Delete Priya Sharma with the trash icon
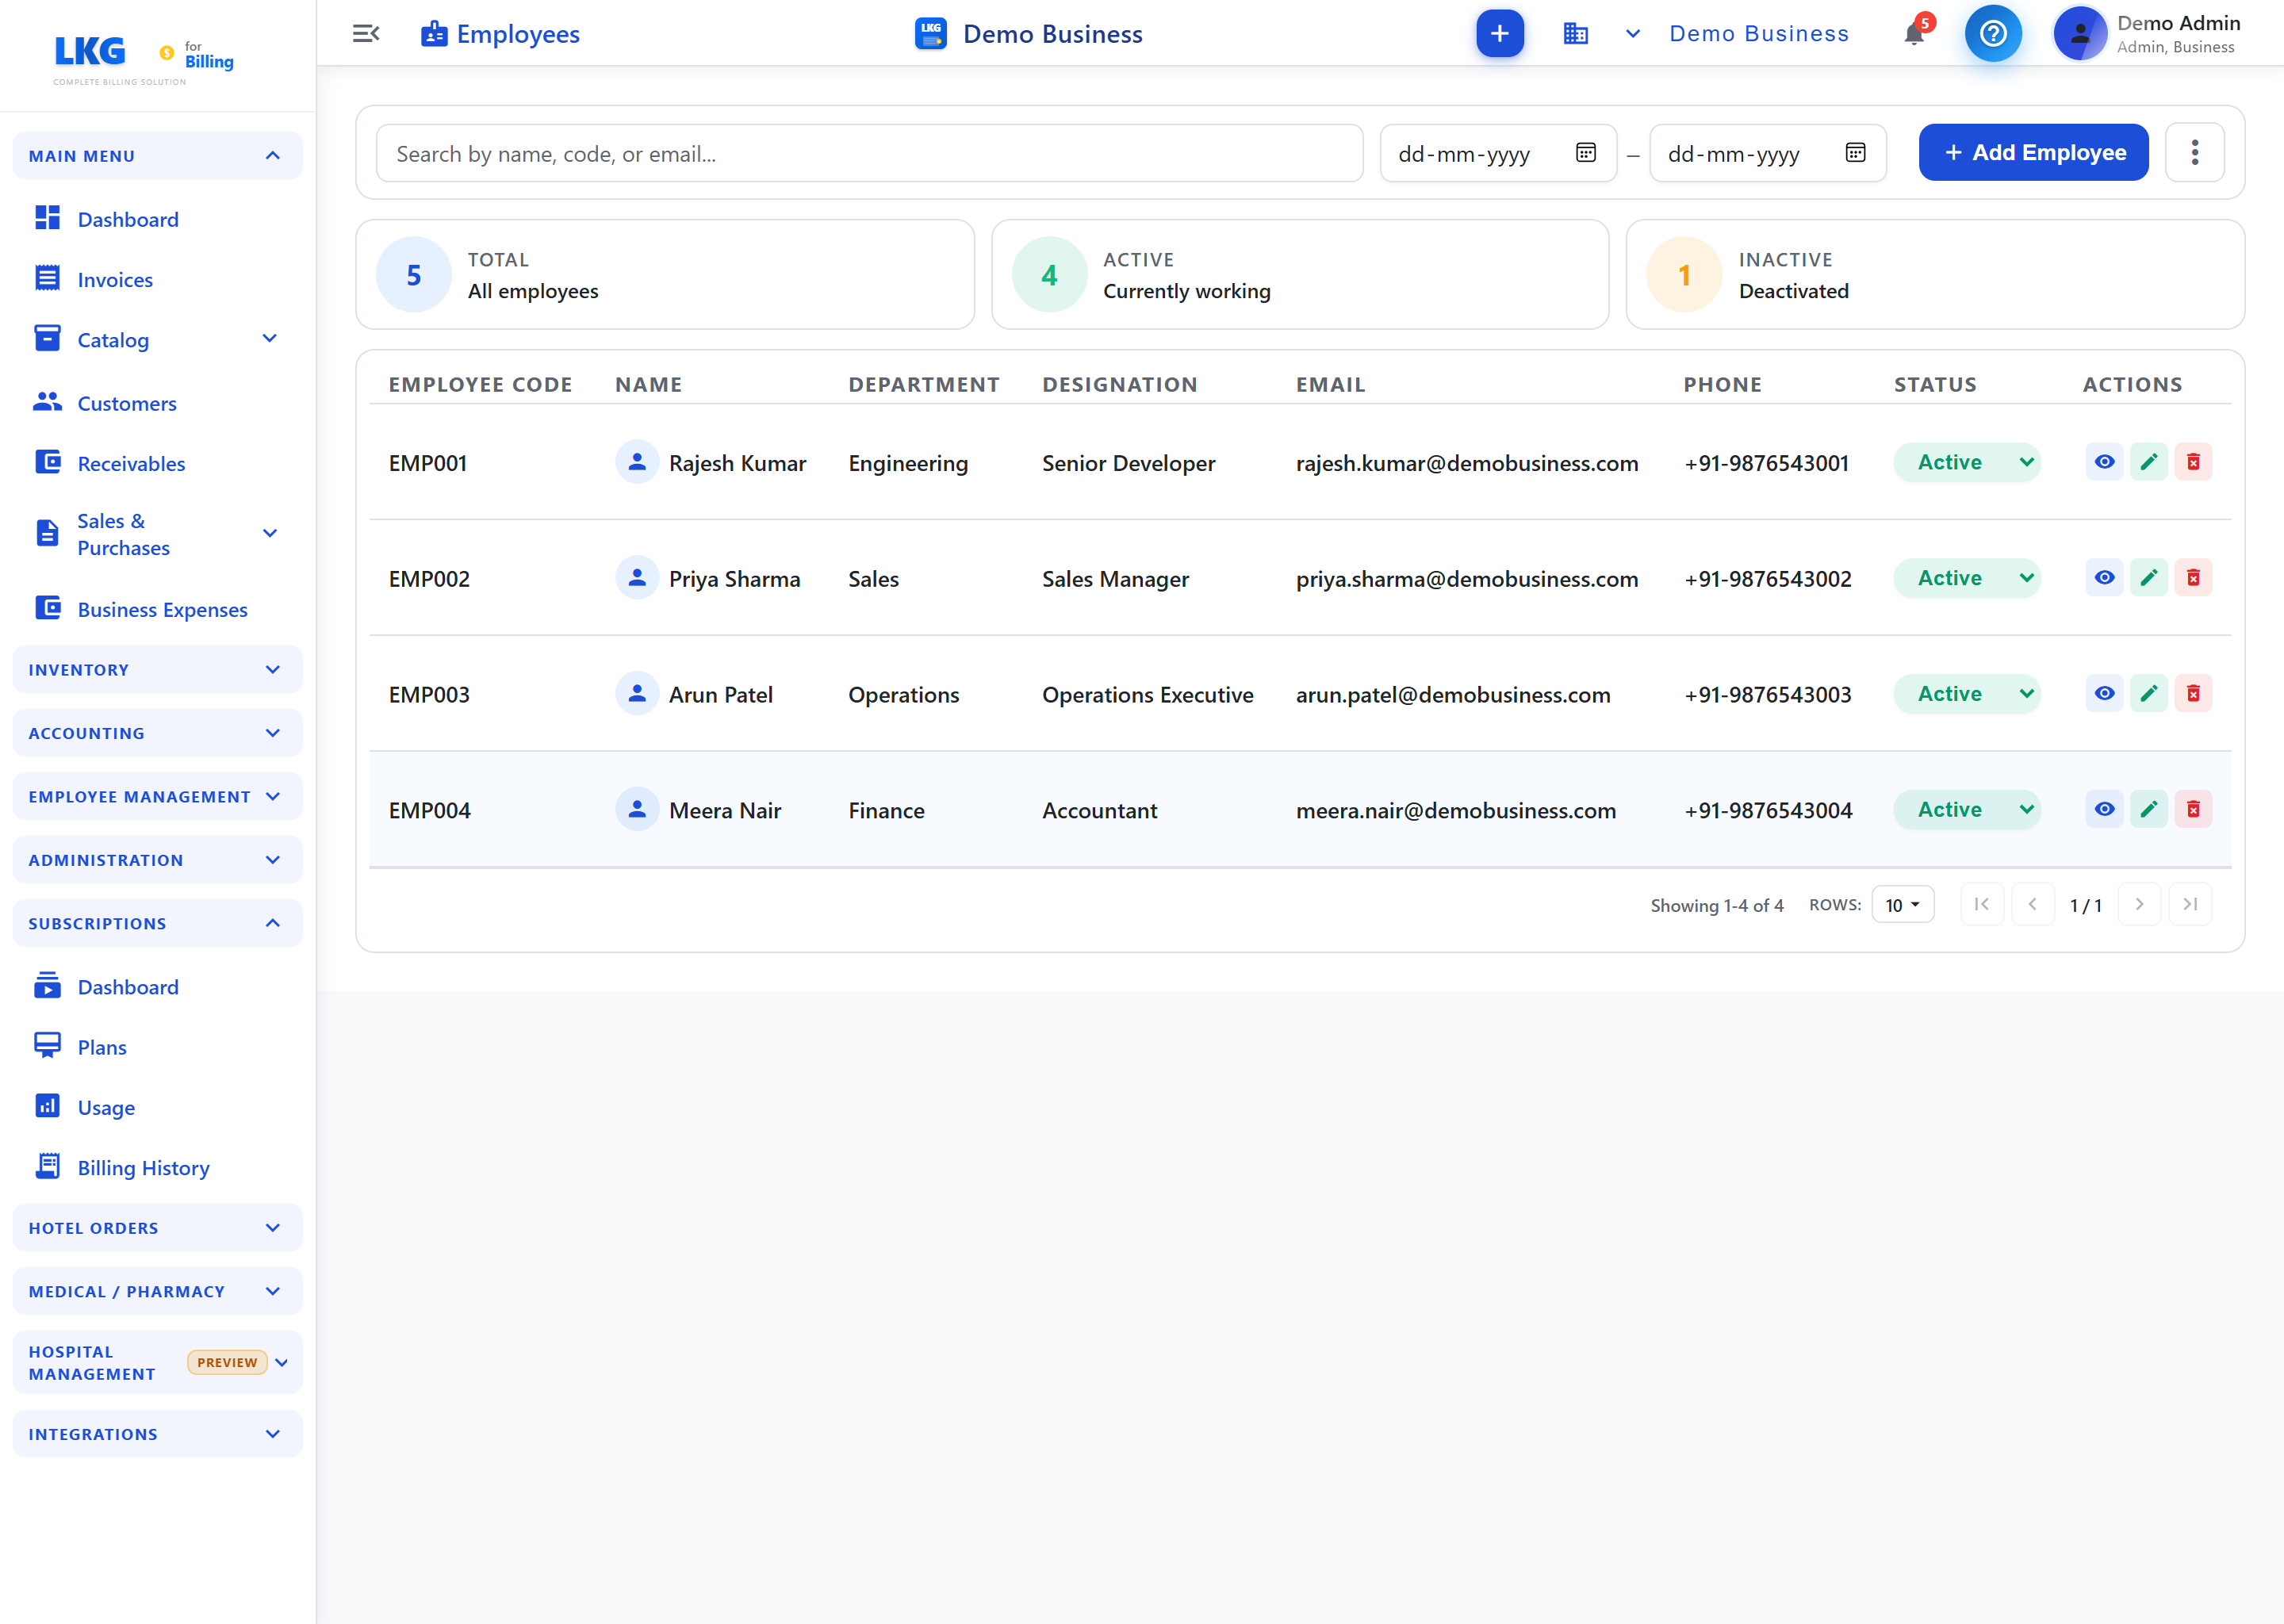 2192,578
